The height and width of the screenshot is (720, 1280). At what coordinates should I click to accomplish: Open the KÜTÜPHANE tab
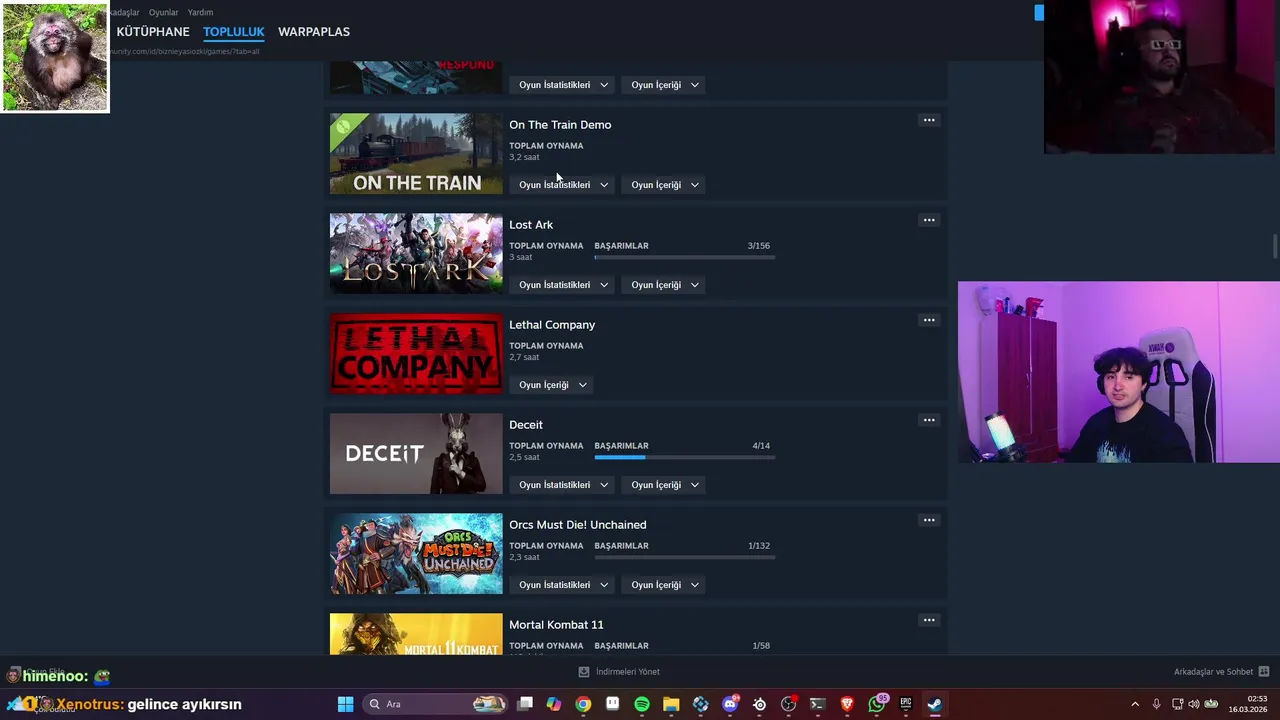(x=153, y=32)
